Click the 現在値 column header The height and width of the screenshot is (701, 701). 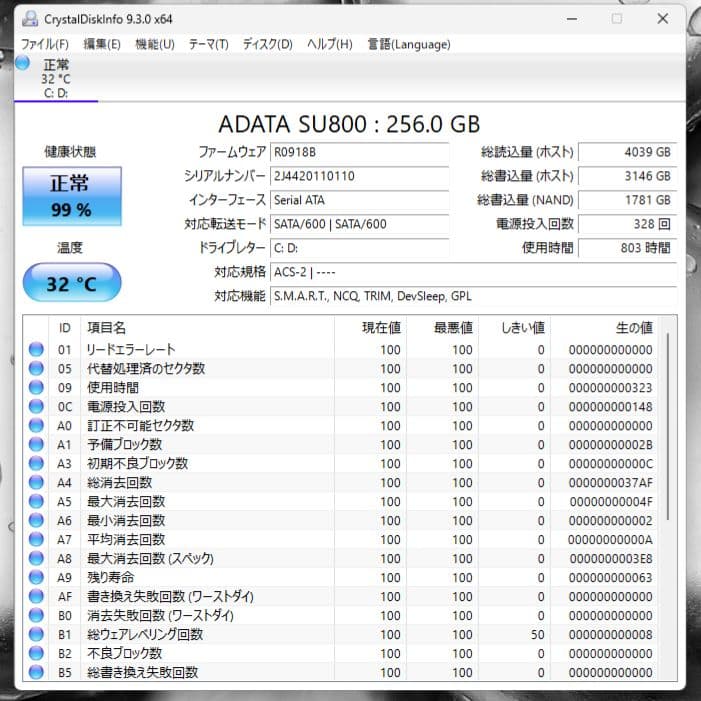point(370,328)
